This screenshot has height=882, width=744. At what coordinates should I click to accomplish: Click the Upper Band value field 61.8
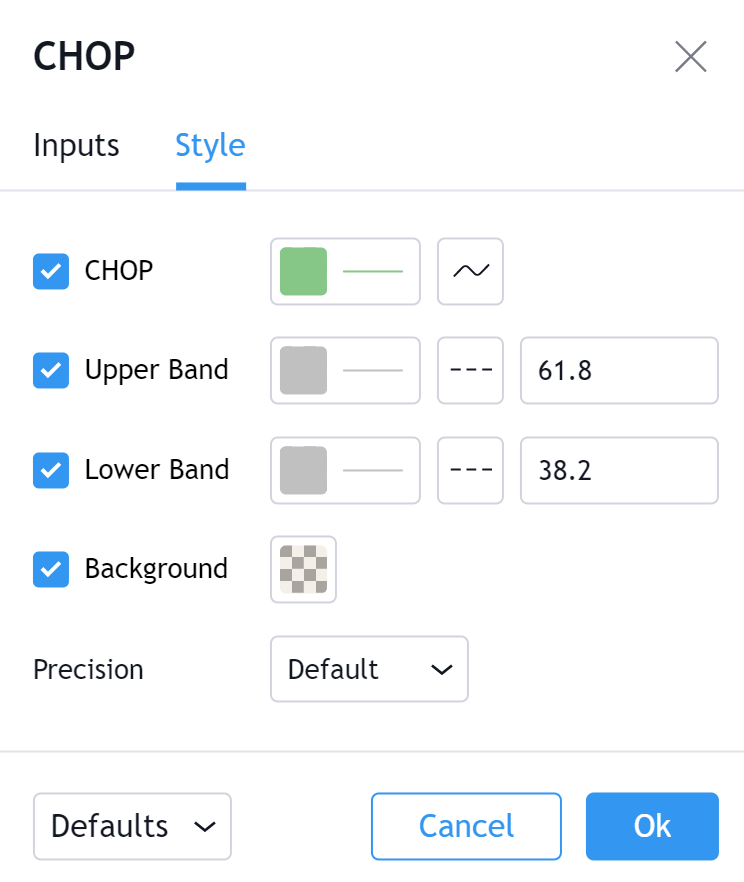pos(619,370)
